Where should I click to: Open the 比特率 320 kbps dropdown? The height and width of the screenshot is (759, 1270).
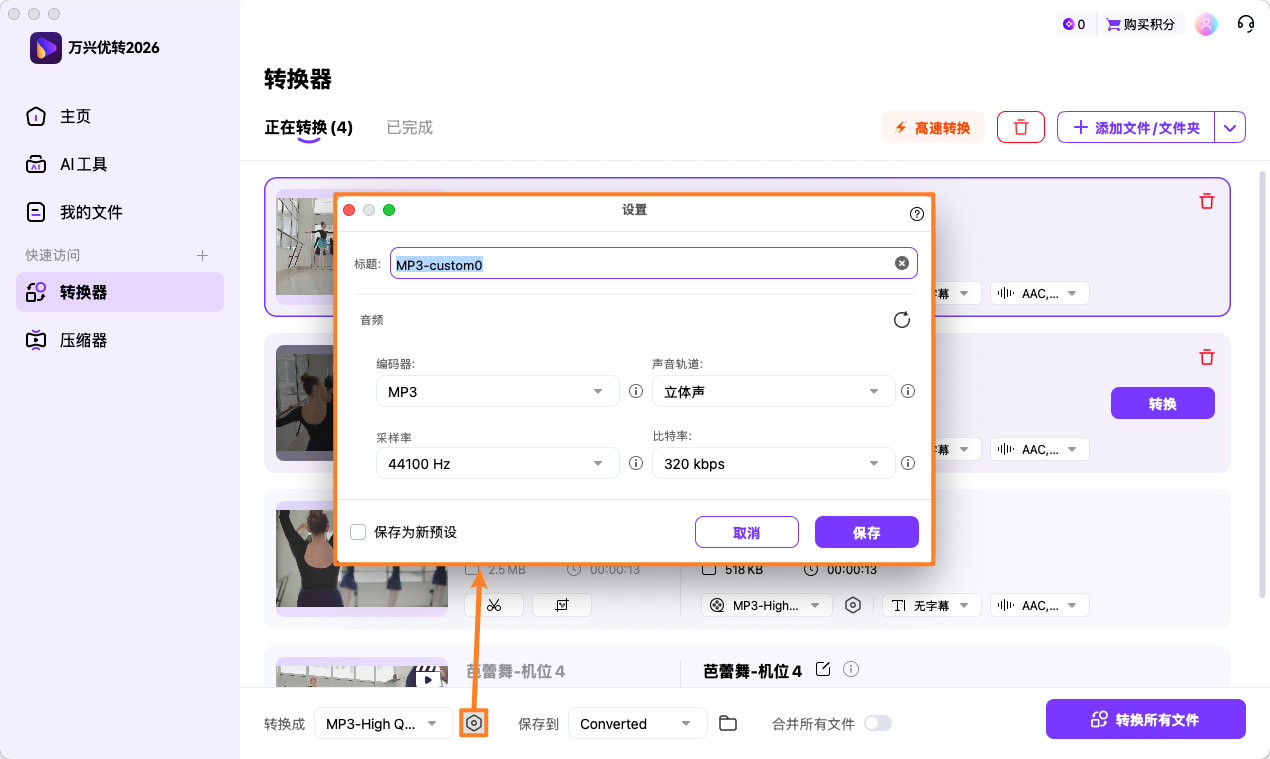pos(773,463)
